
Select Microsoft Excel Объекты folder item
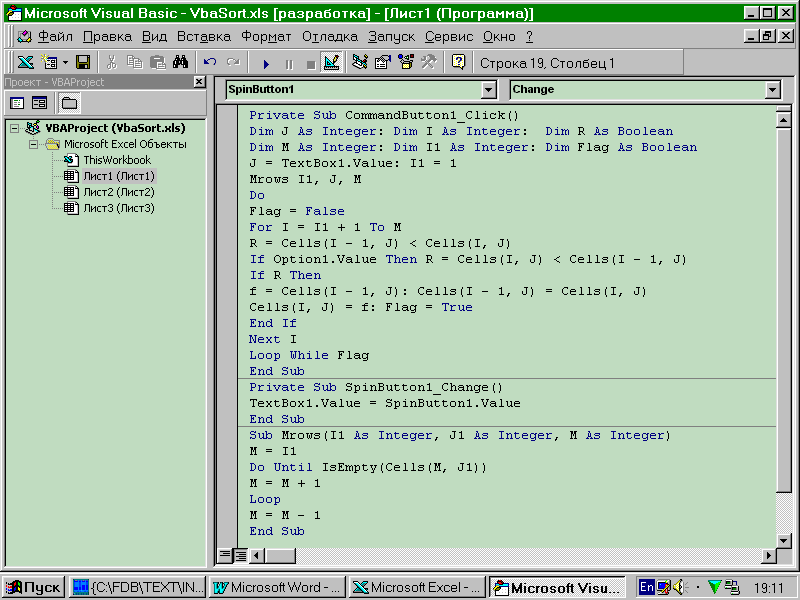[x=125, y=144]
